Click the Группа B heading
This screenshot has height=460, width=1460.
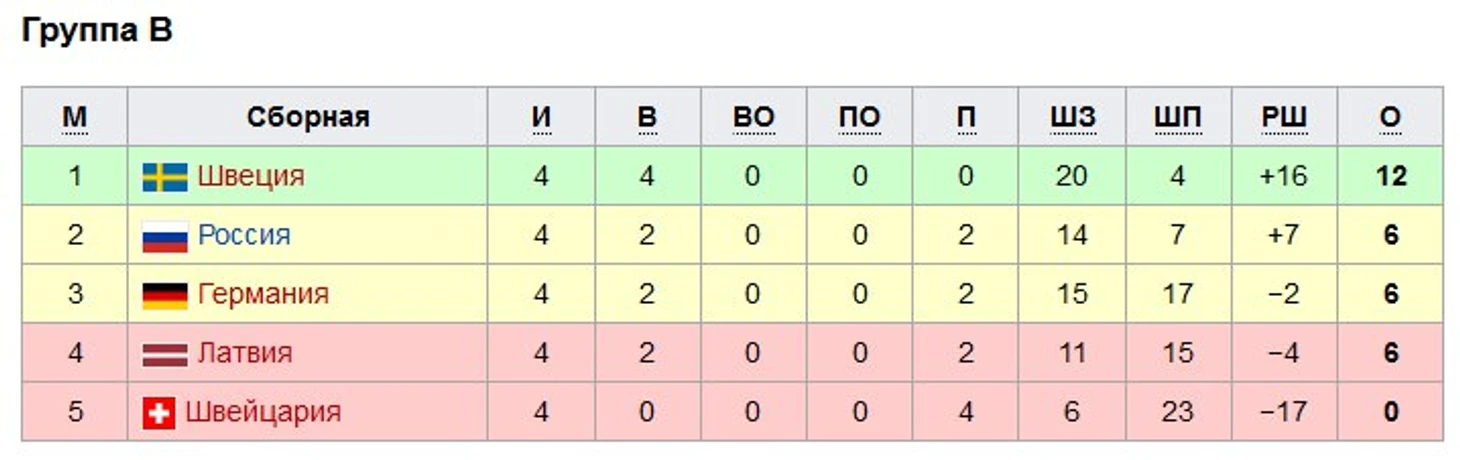[97, 31]
